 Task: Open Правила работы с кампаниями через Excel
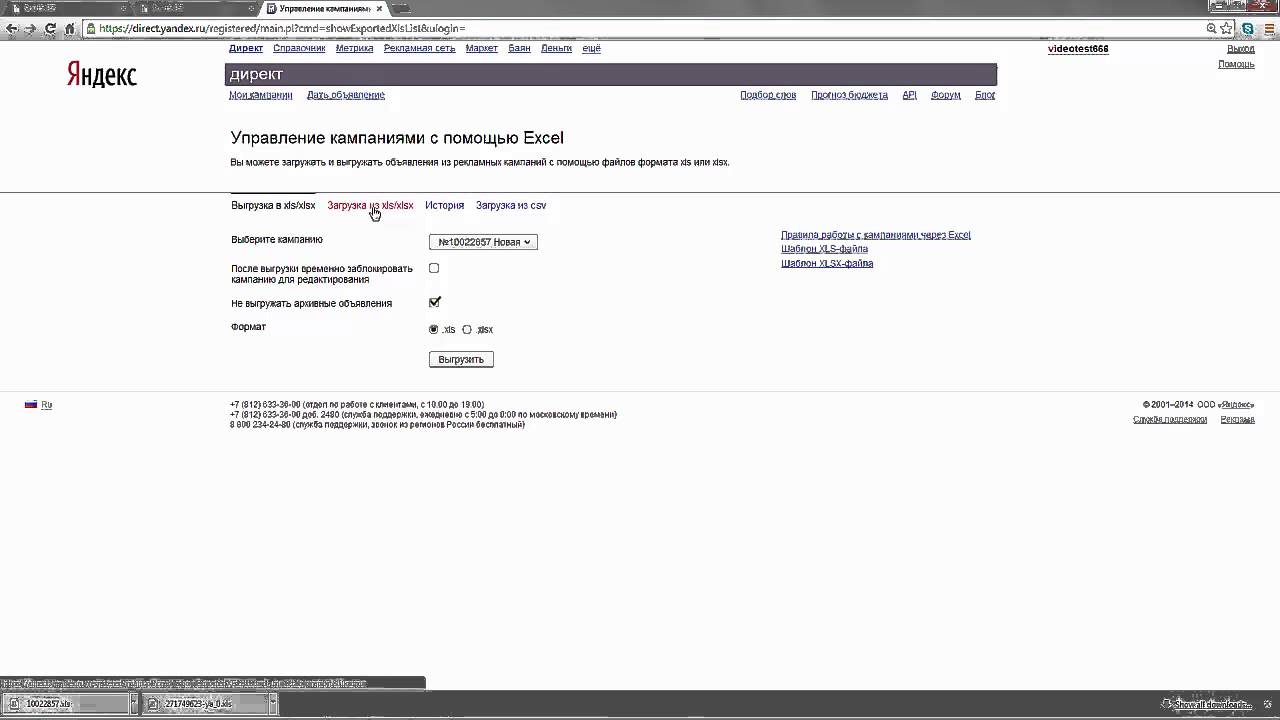click(876, 235)
